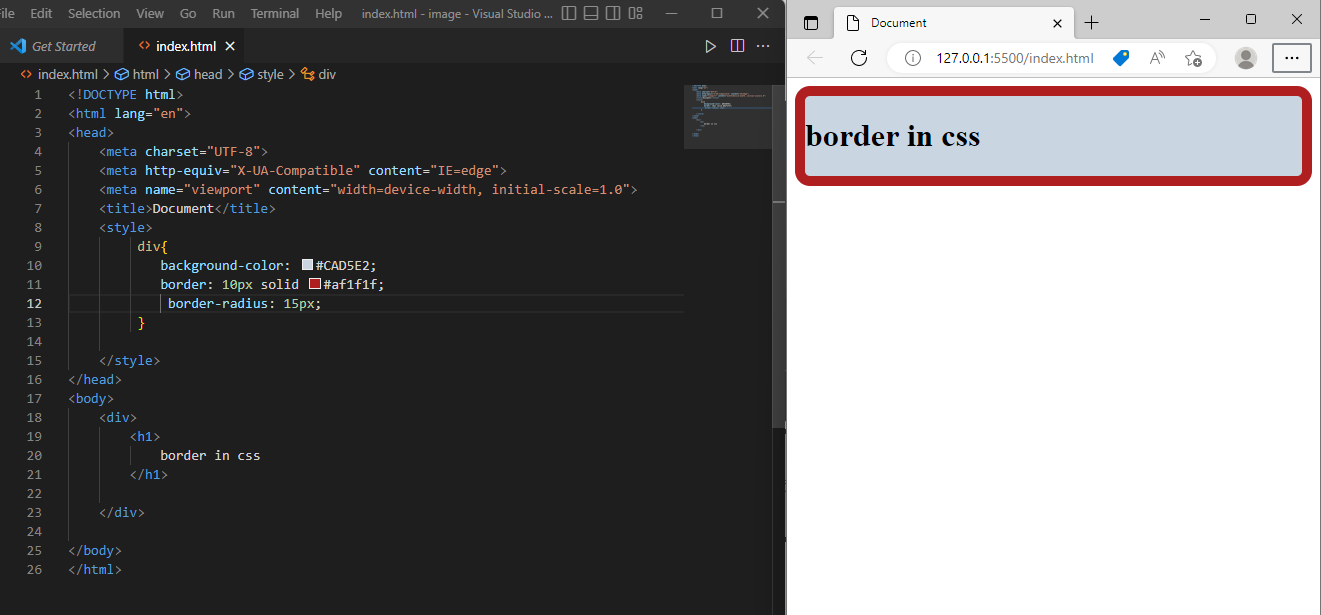Click the code minimap preview

tap(727, 116)
